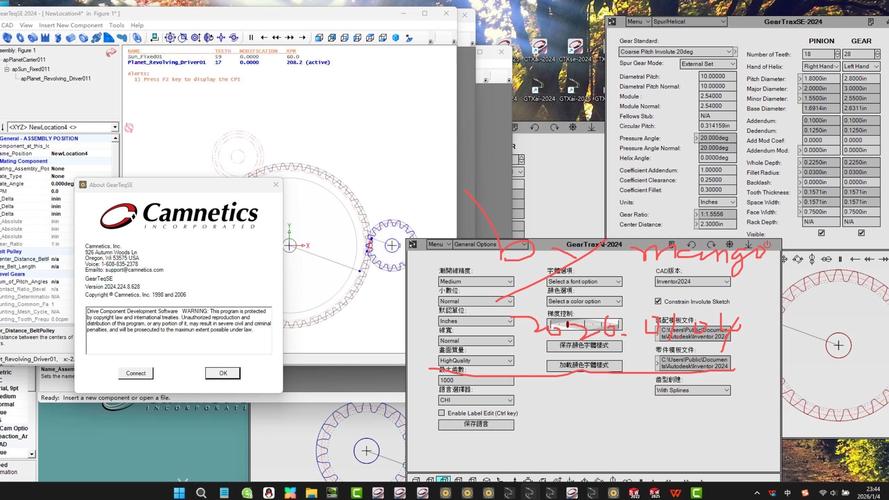Click the double left arrow rewind icon in GearTeqSE
The width and height of the screenshot is (889, 500).
coord(277,37)
